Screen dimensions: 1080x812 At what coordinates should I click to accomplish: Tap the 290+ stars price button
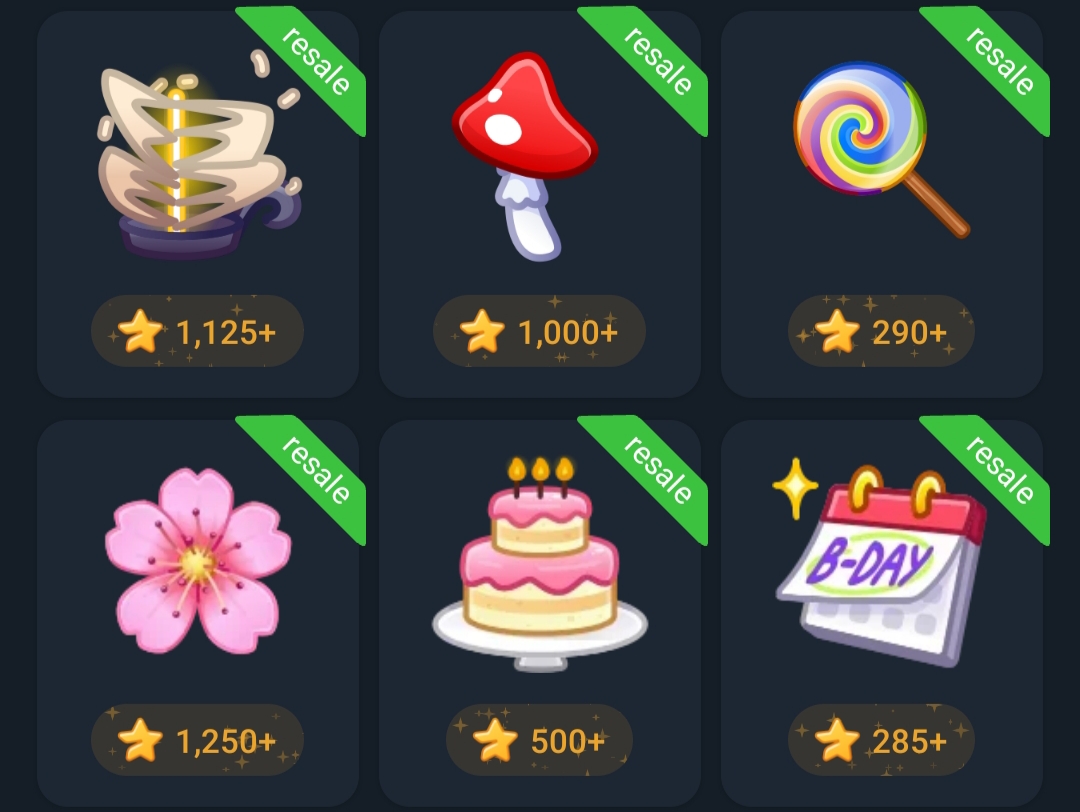click(x=881, y=331)
